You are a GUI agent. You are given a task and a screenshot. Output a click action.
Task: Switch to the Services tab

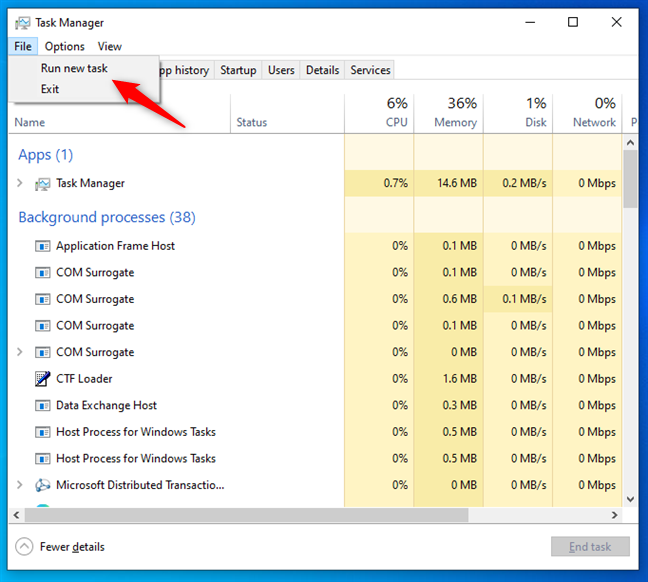[370, 70]
